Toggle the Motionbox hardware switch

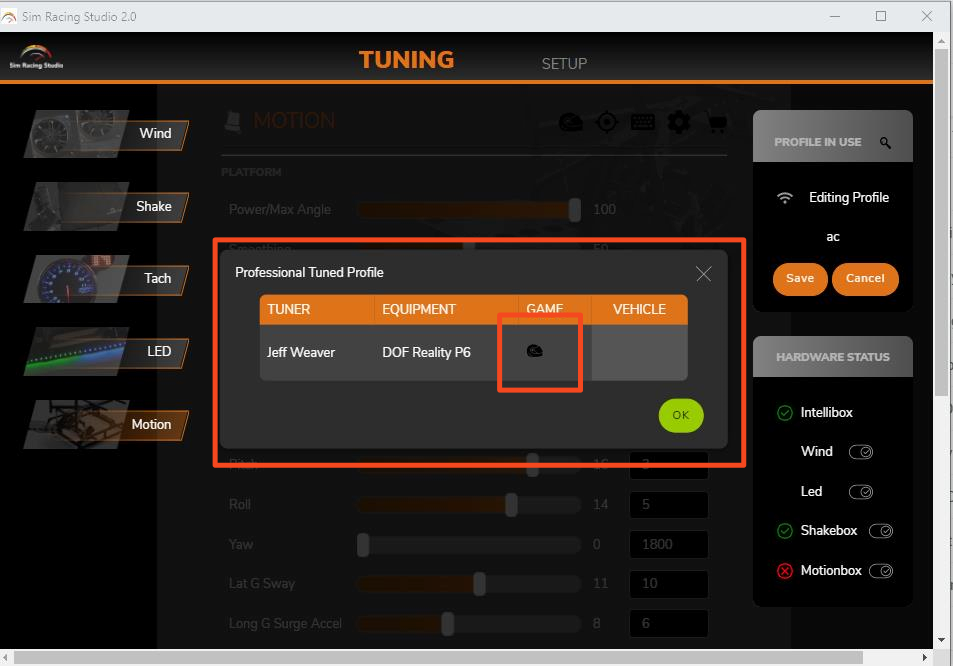(x=881, y=571)
